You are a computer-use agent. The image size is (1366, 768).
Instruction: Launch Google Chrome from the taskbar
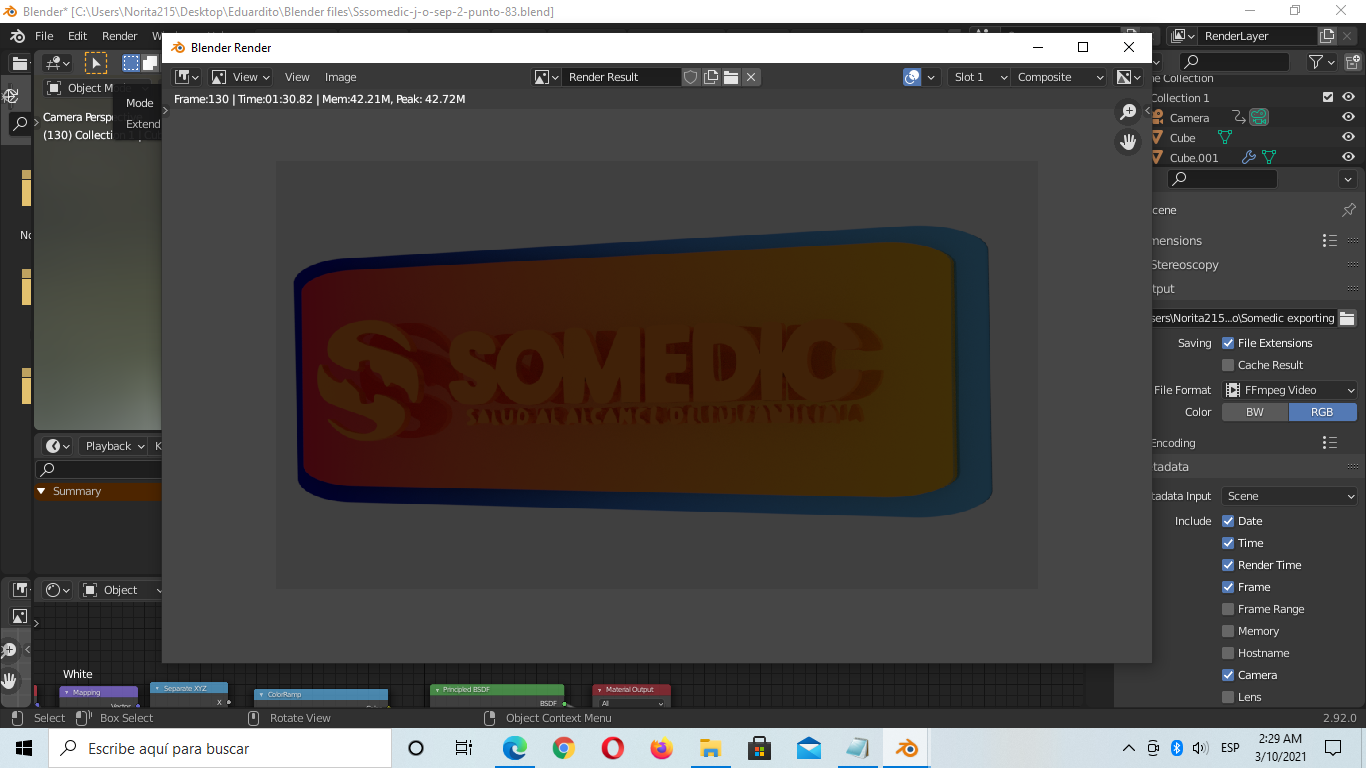coord(563,748)
